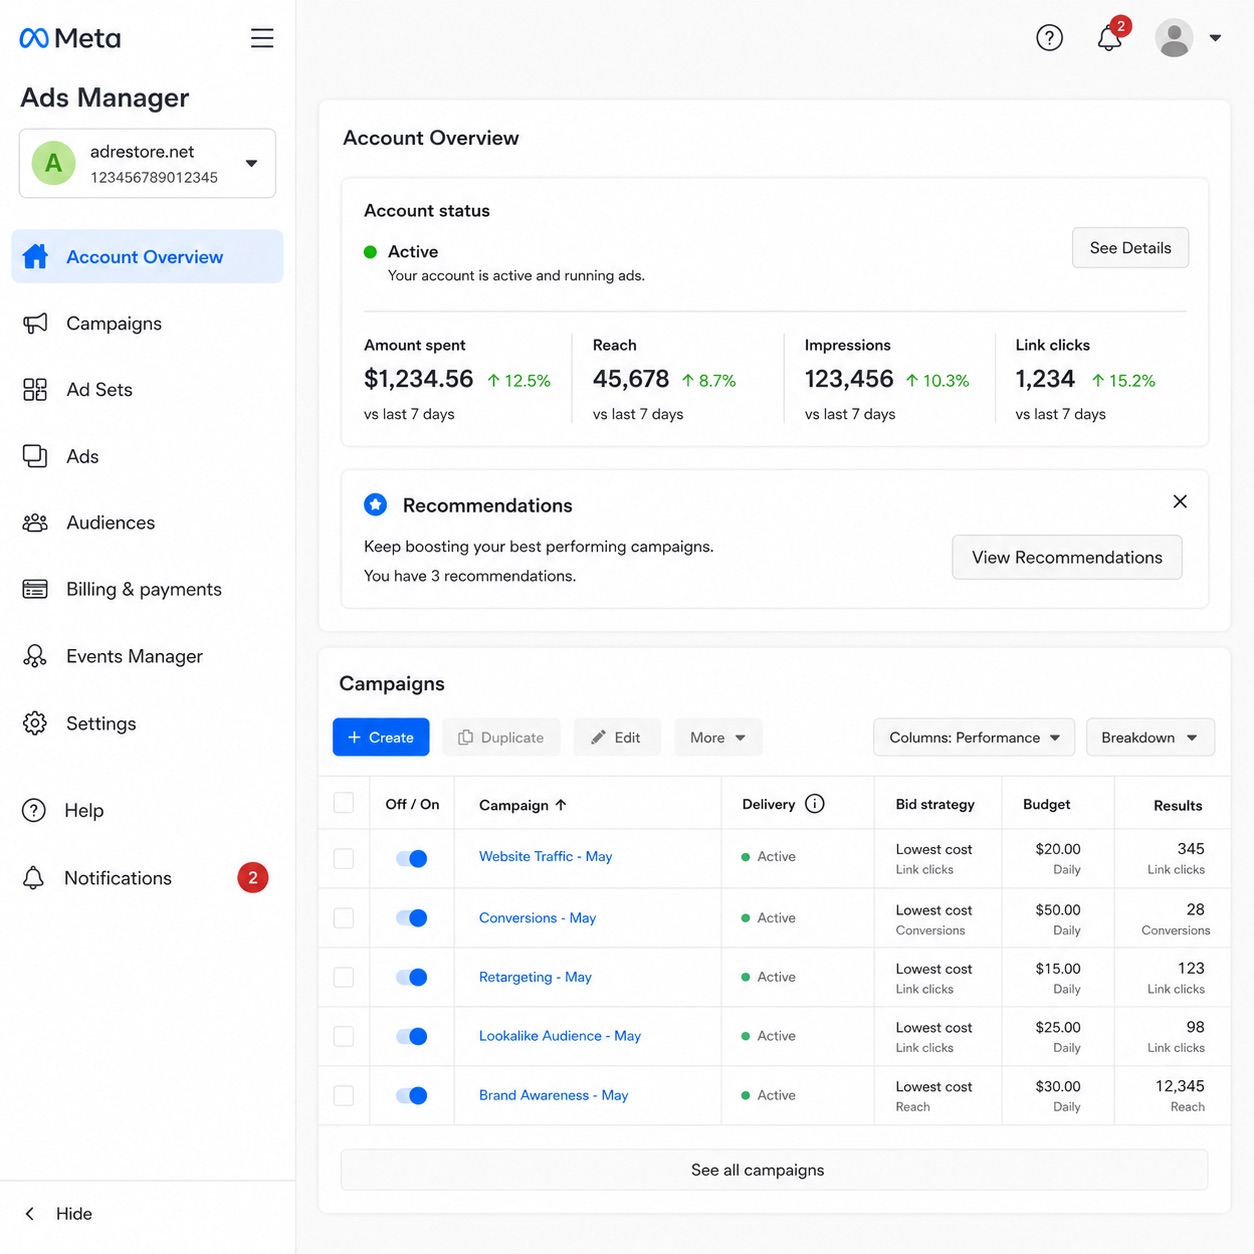Click the Hide chevron arrow icon
1254x1254 pixels.
tap(30, 1214)
